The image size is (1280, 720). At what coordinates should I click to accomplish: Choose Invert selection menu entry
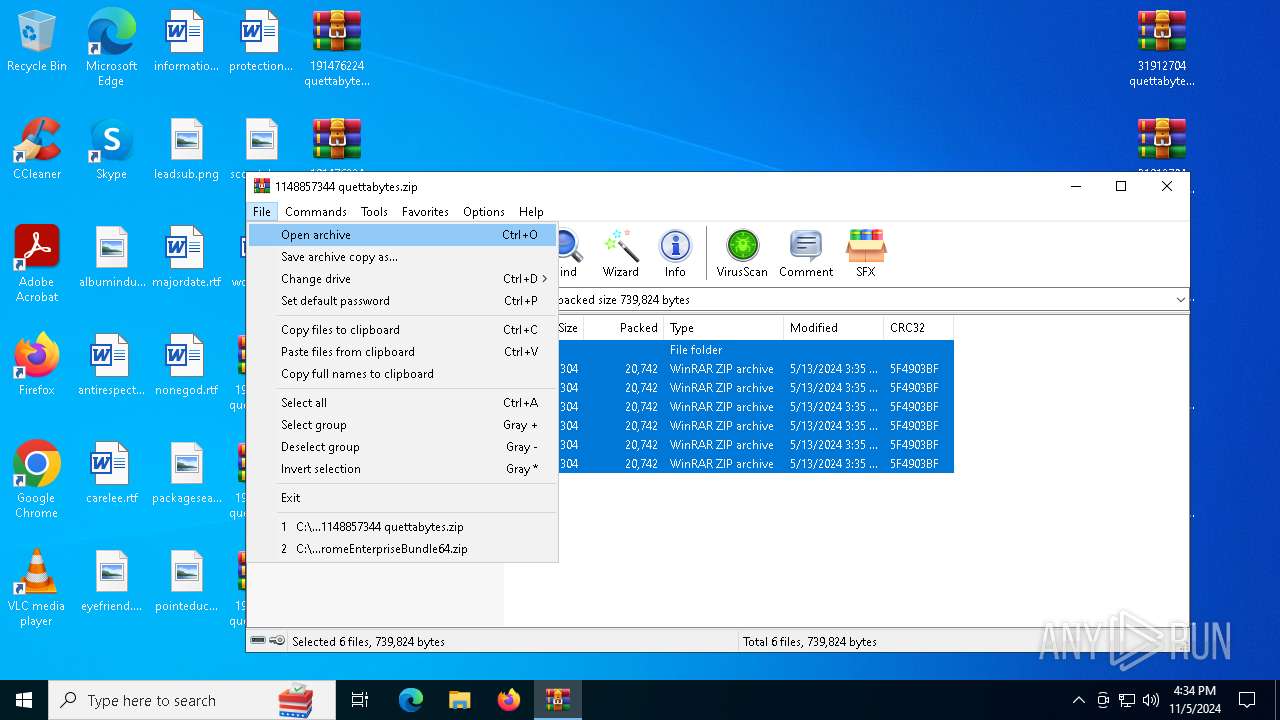(401, 469)
